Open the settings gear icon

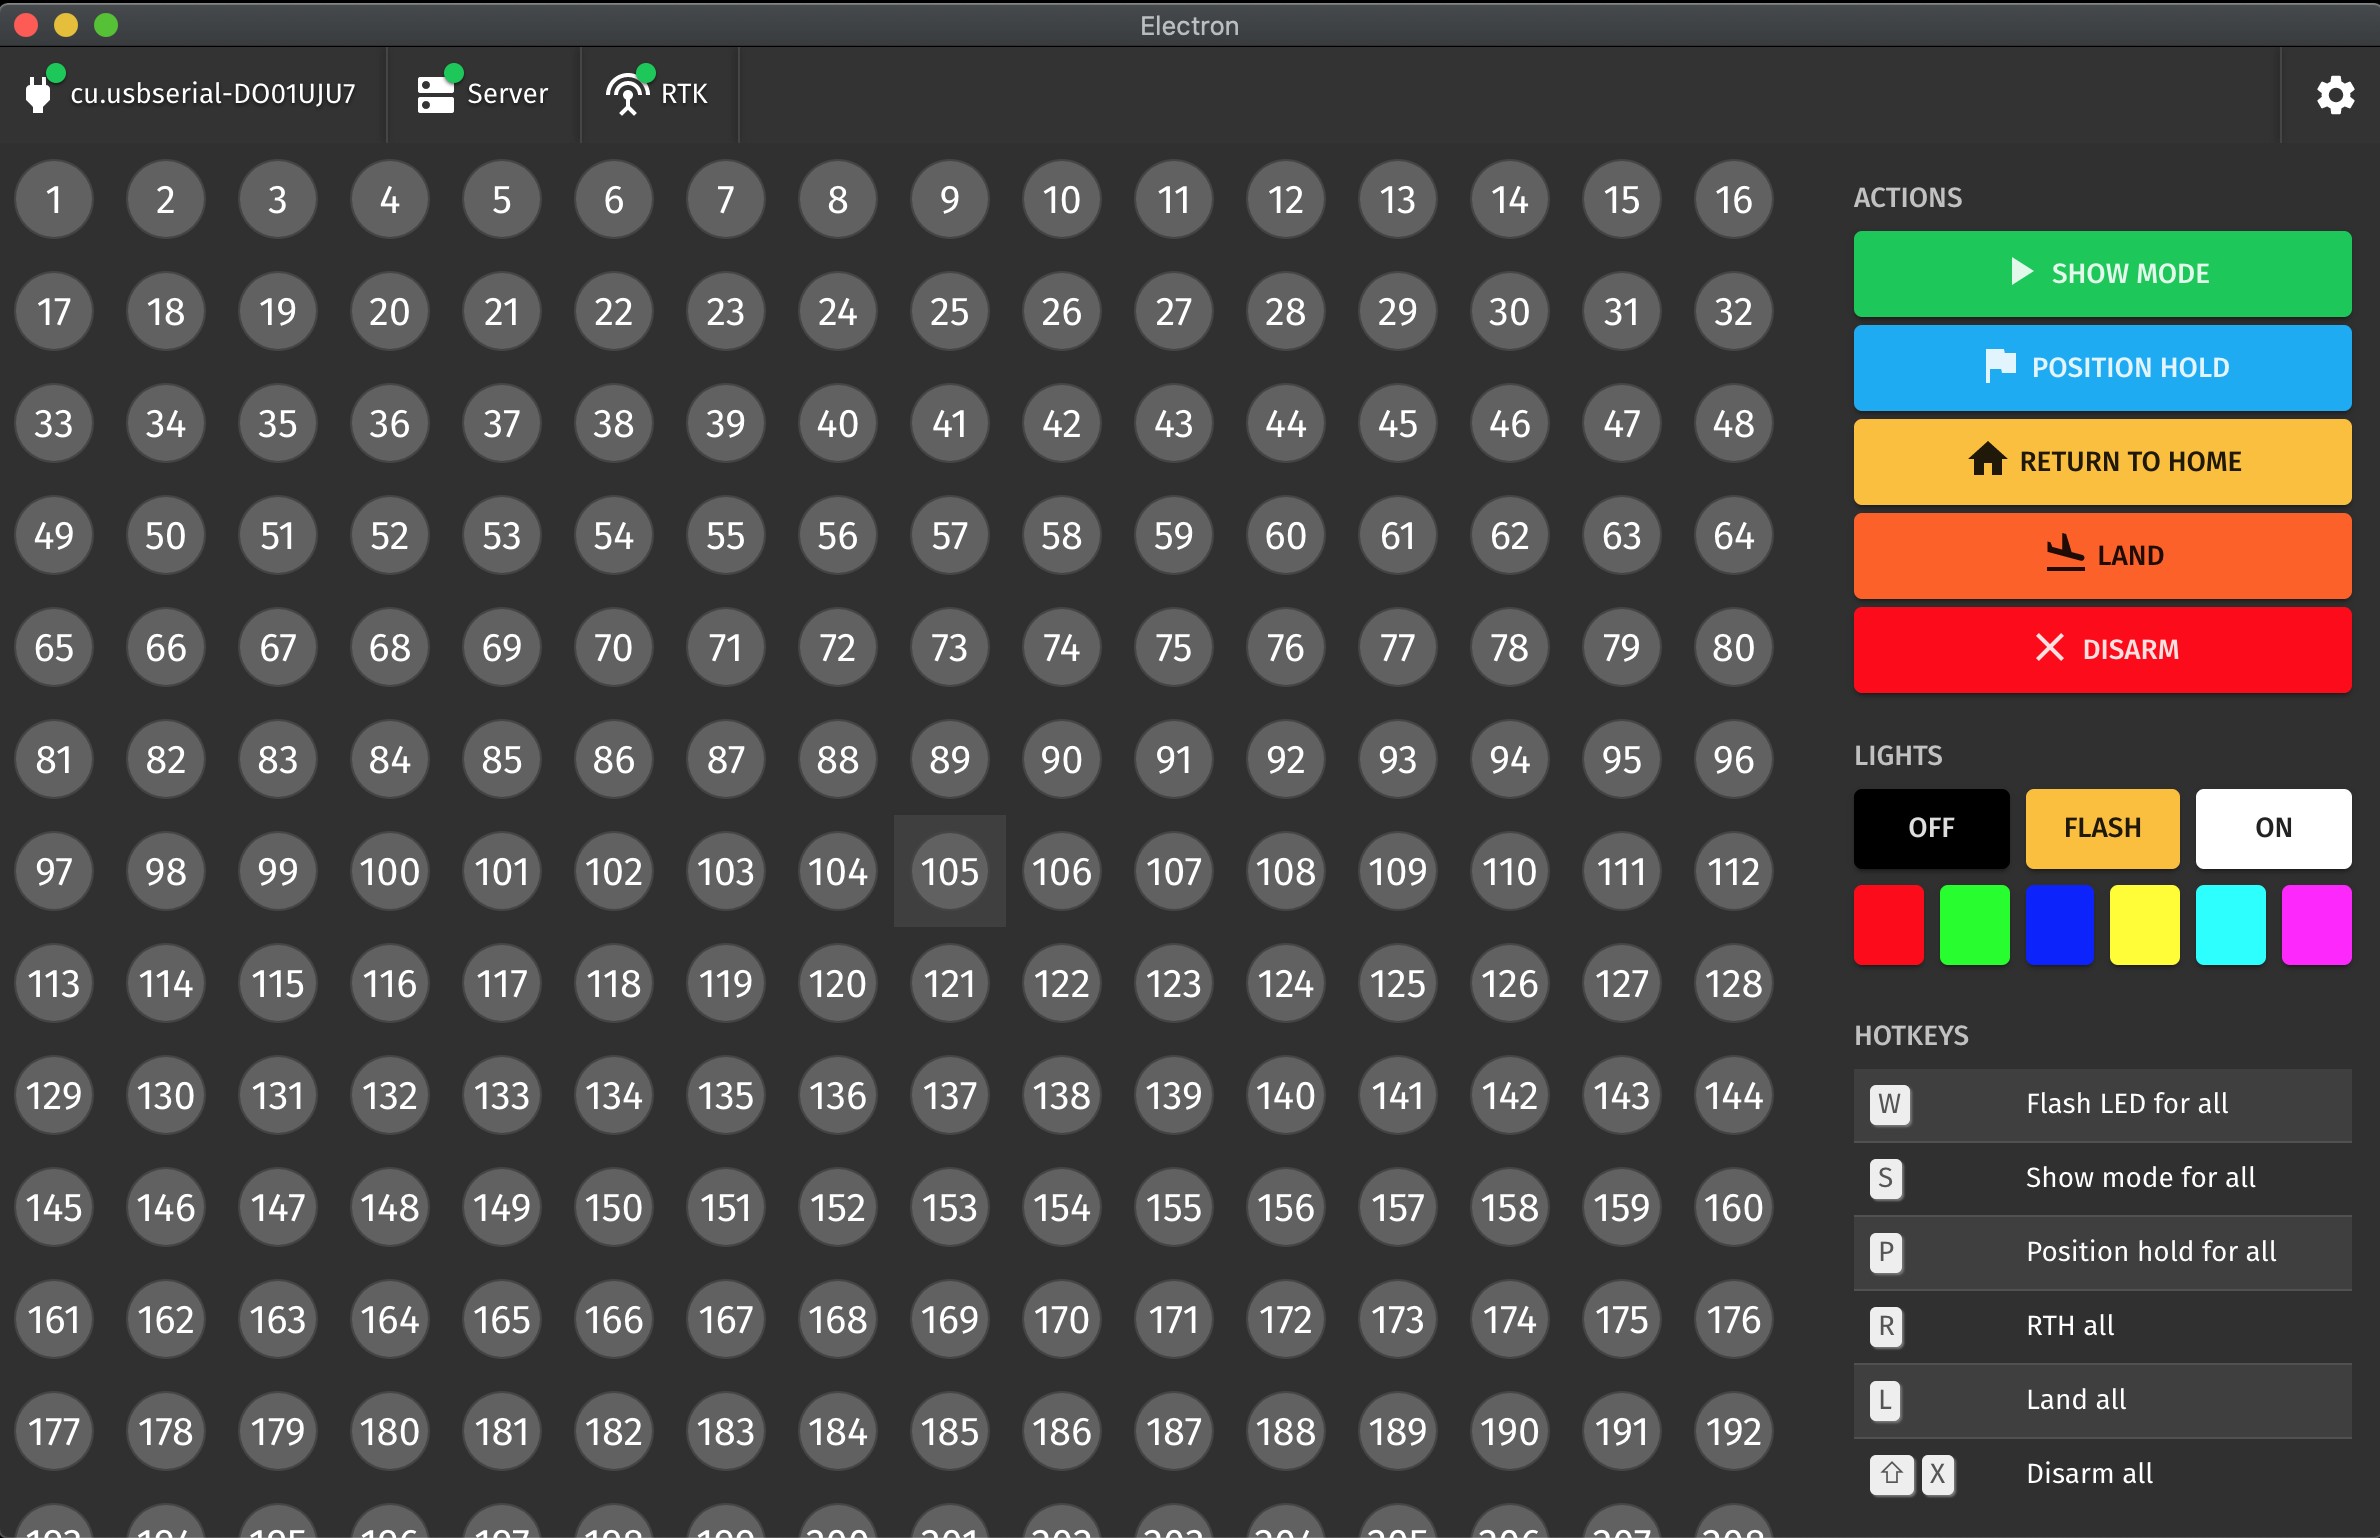click(2335, 95)
